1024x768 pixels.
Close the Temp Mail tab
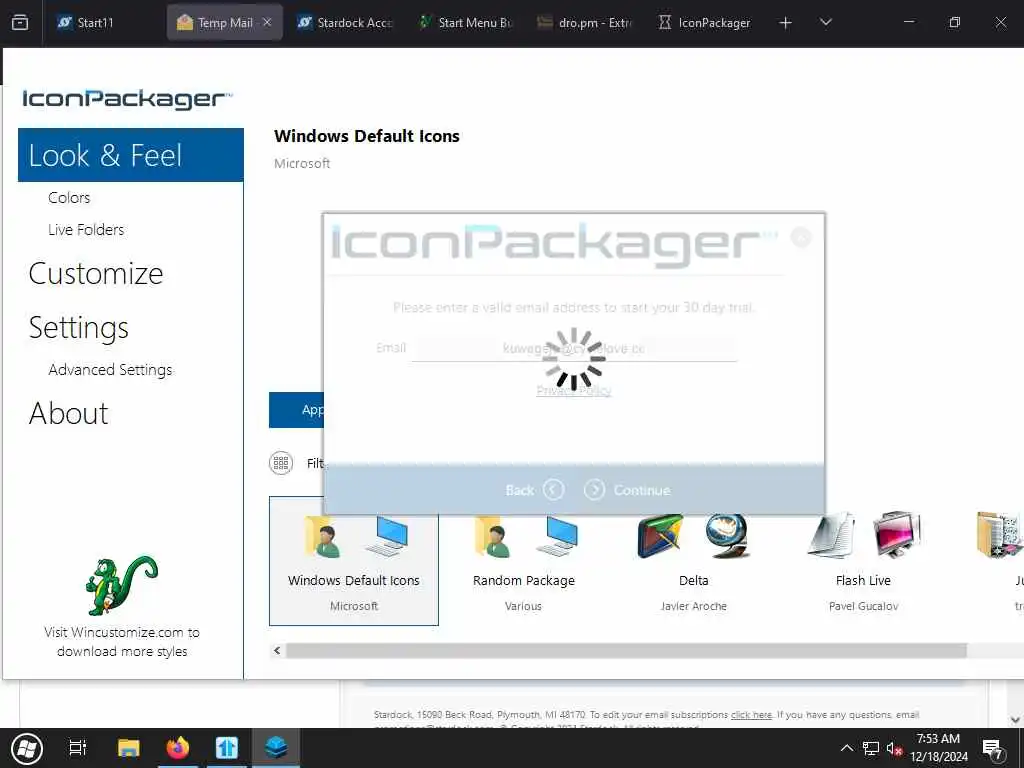(267, 22)
